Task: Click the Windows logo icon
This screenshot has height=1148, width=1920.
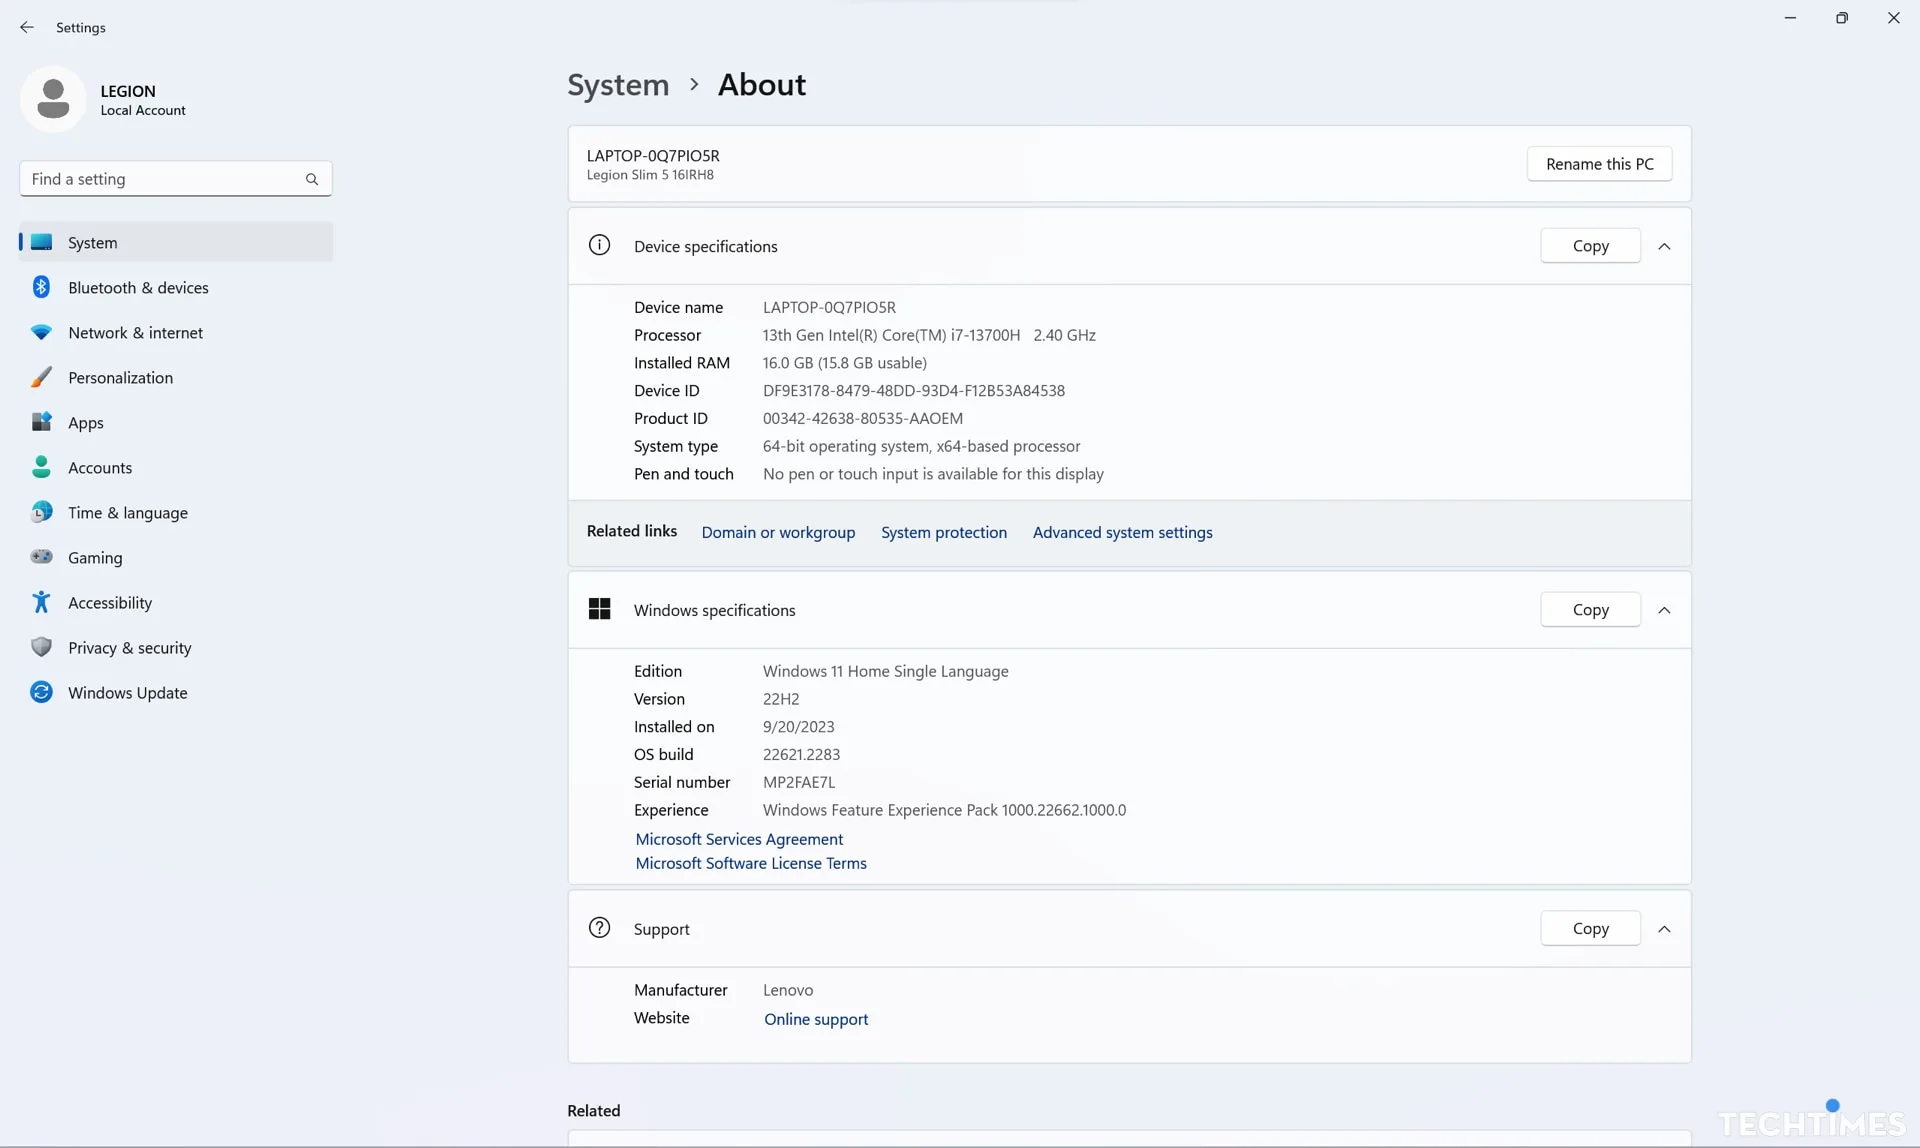Action: click(599, 609)
